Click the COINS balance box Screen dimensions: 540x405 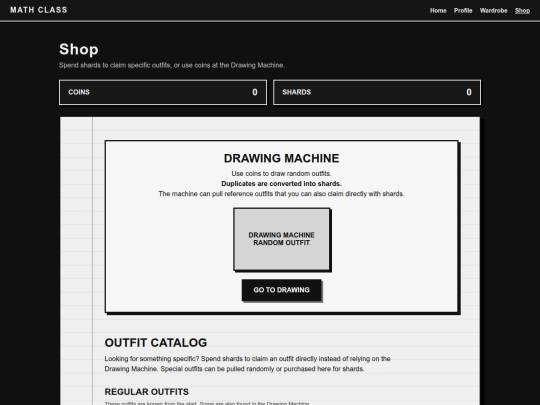tap(163, 92)
